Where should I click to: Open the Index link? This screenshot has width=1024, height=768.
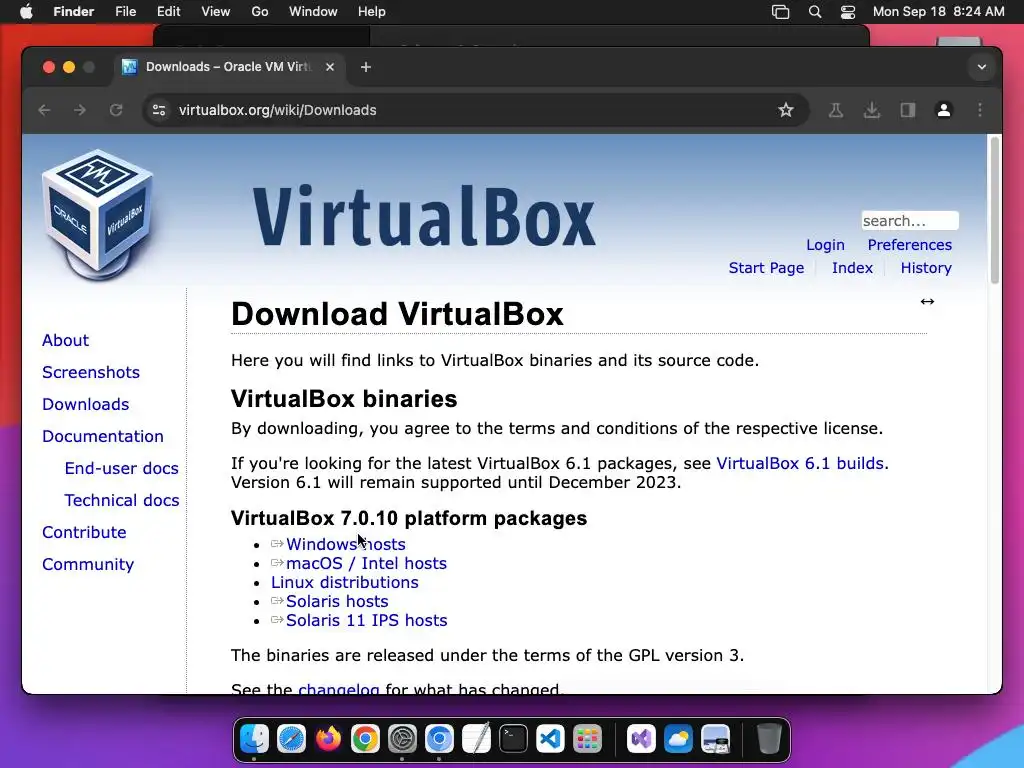[852, 268]
